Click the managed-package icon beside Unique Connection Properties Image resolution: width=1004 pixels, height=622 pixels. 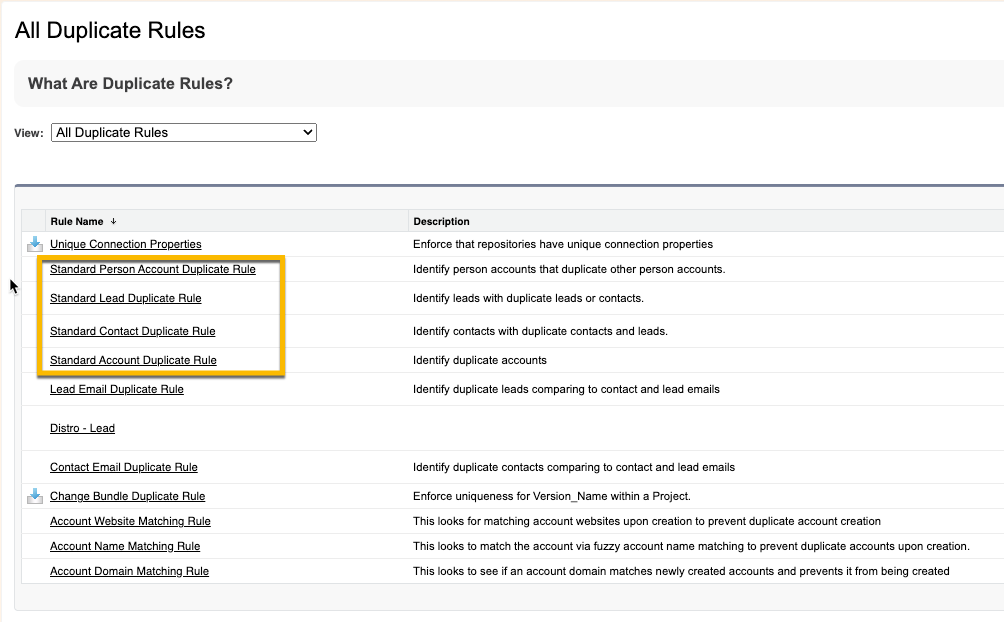click(35, 244)
